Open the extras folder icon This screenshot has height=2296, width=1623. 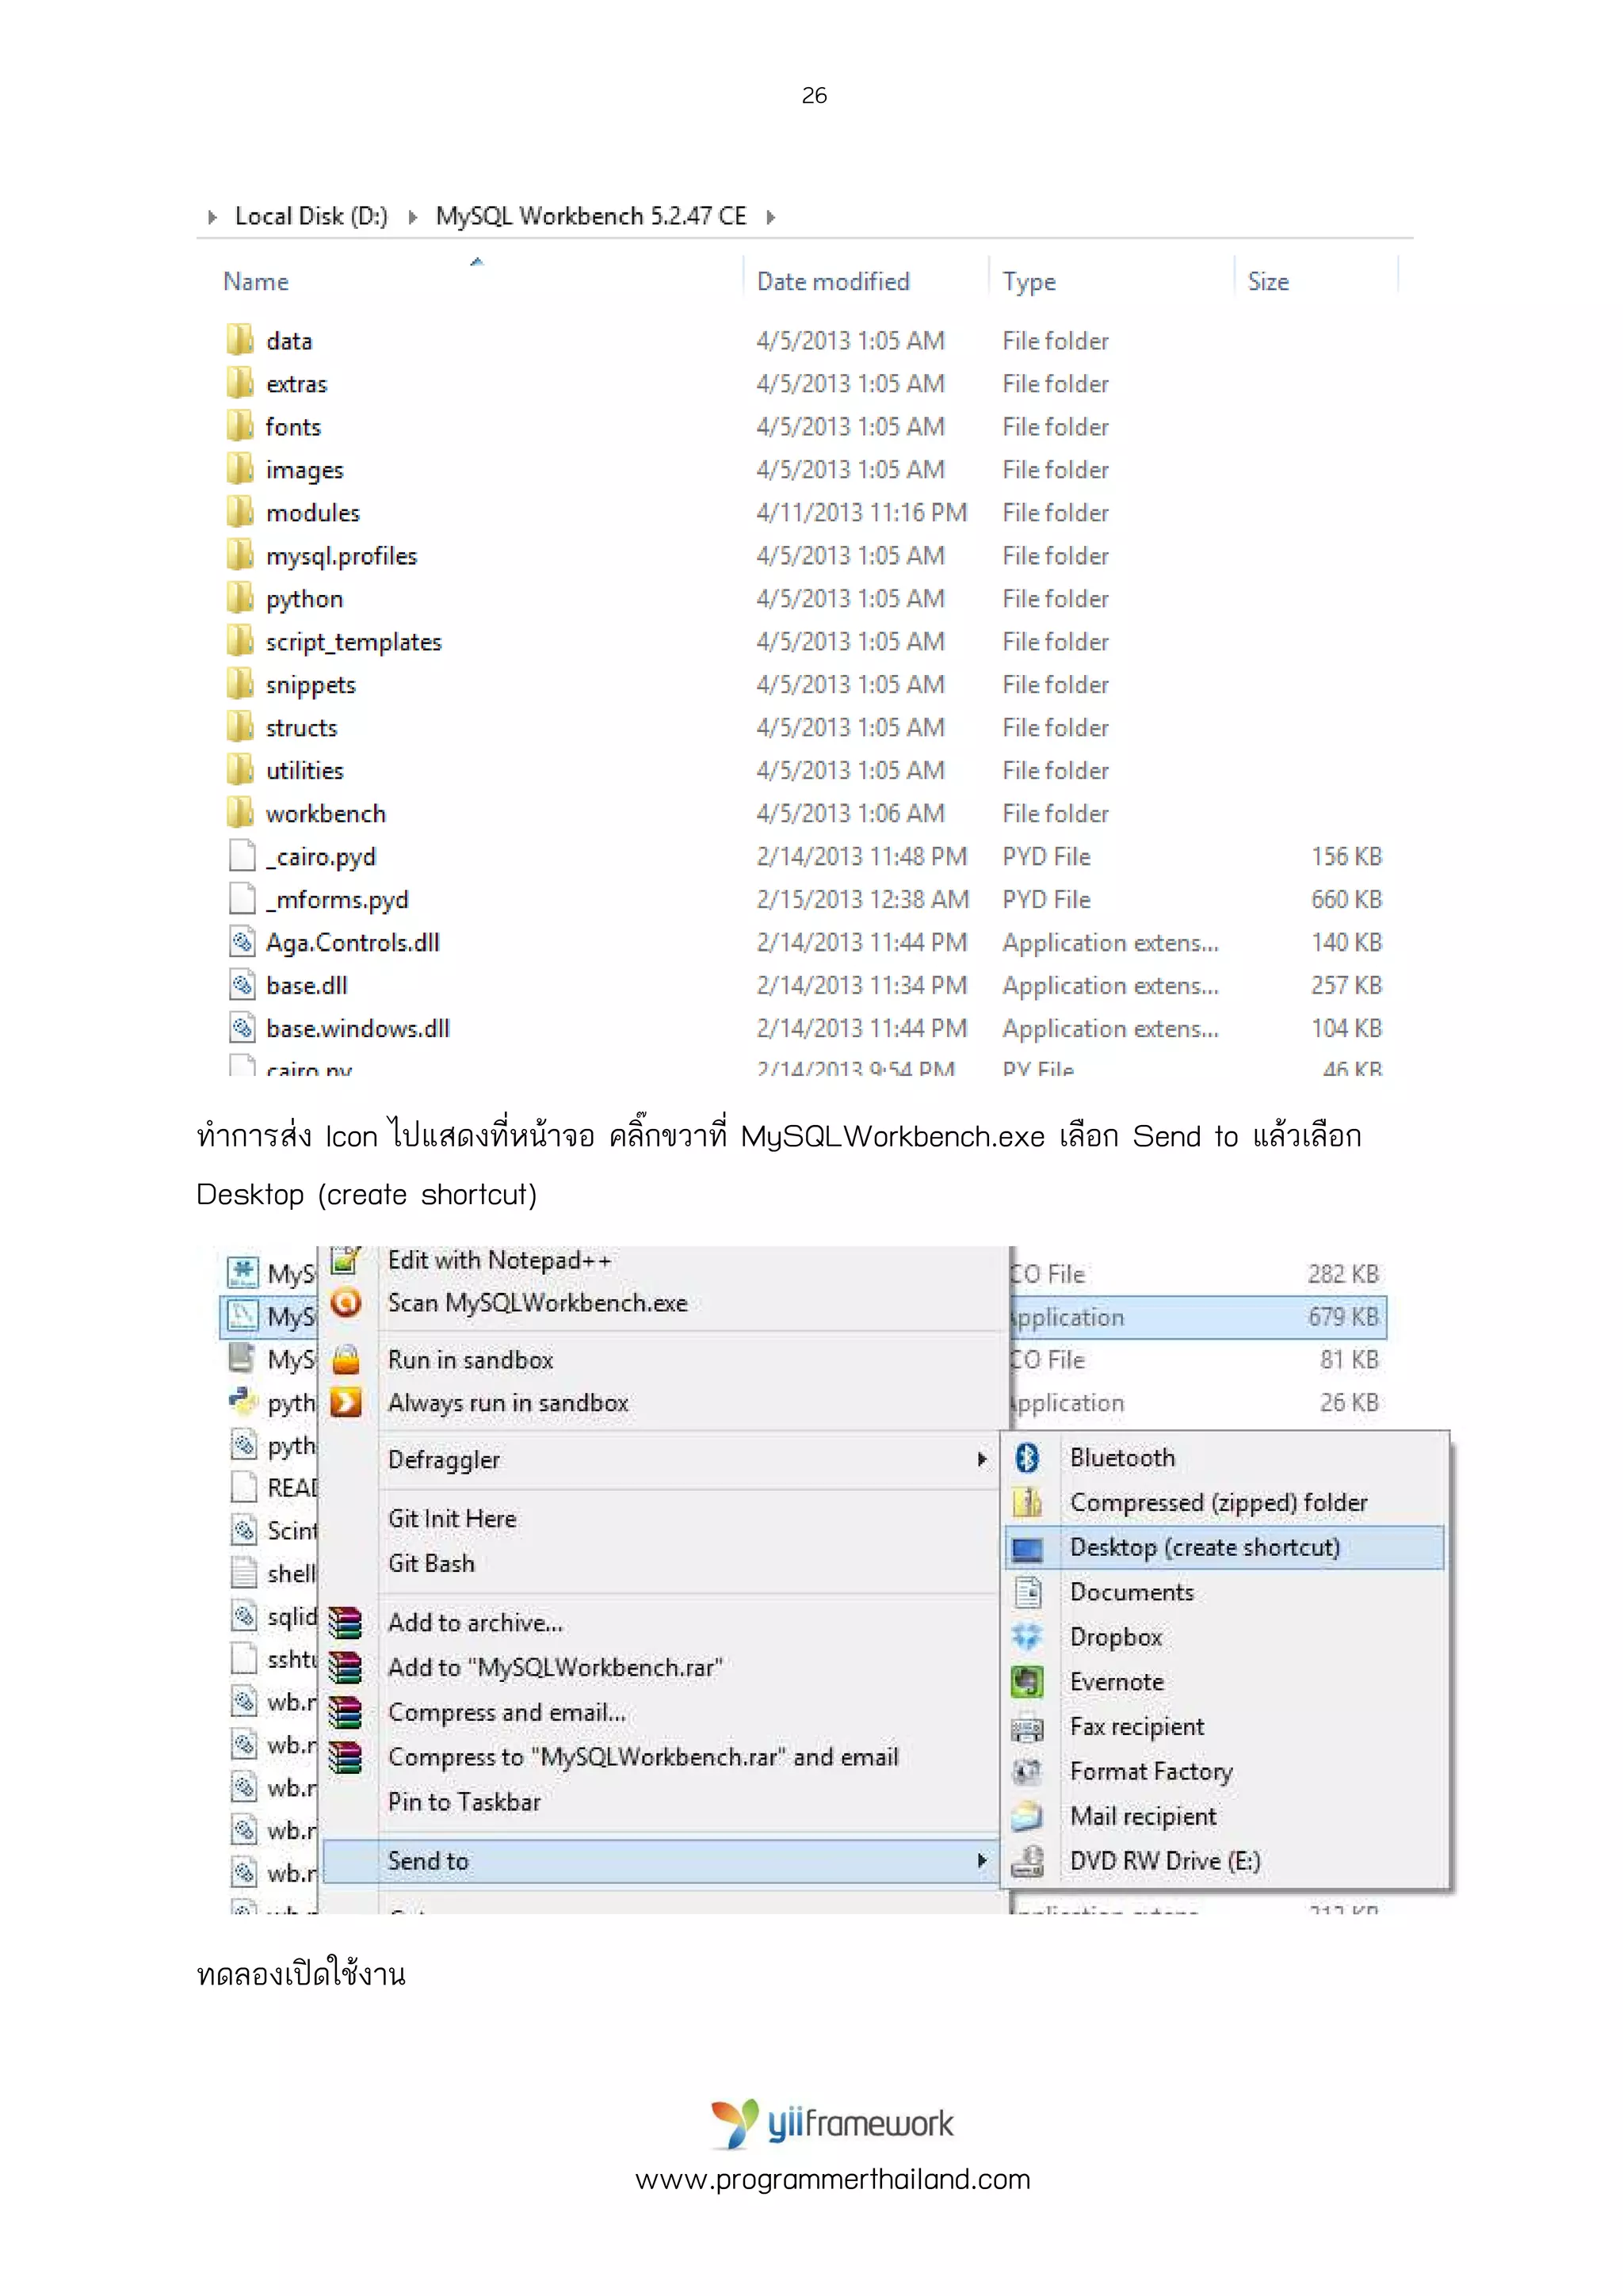(240, 383)
